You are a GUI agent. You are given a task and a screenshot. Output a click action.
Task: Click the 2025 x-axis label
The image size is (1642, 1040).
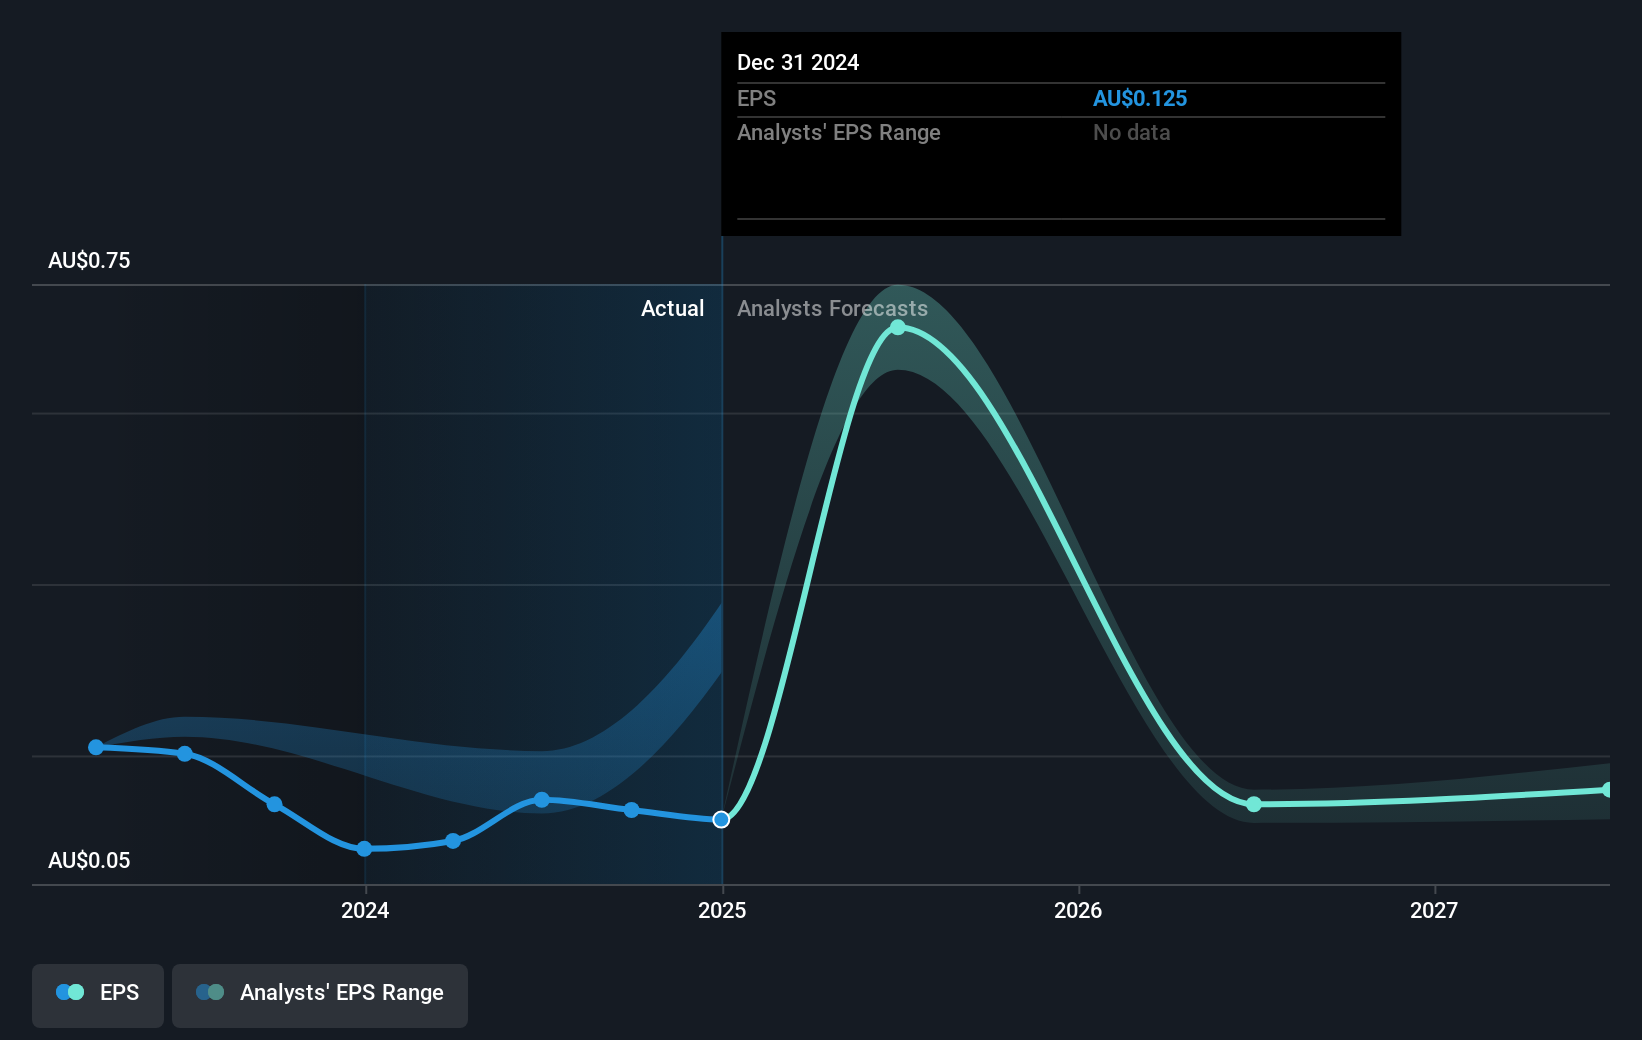click(x=722, y=910)
